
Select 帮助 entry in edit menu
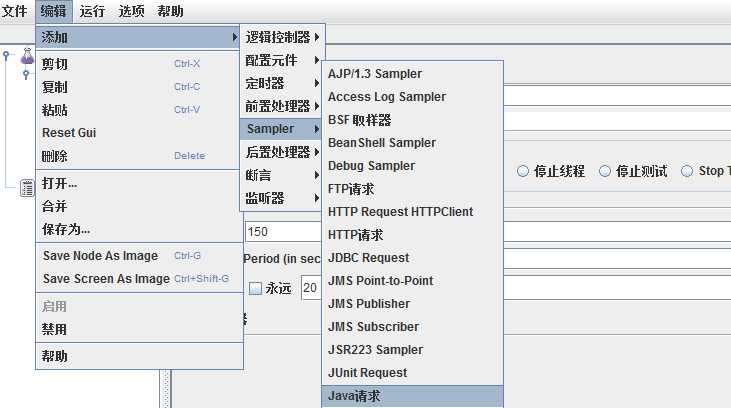[x=140, y=356]
